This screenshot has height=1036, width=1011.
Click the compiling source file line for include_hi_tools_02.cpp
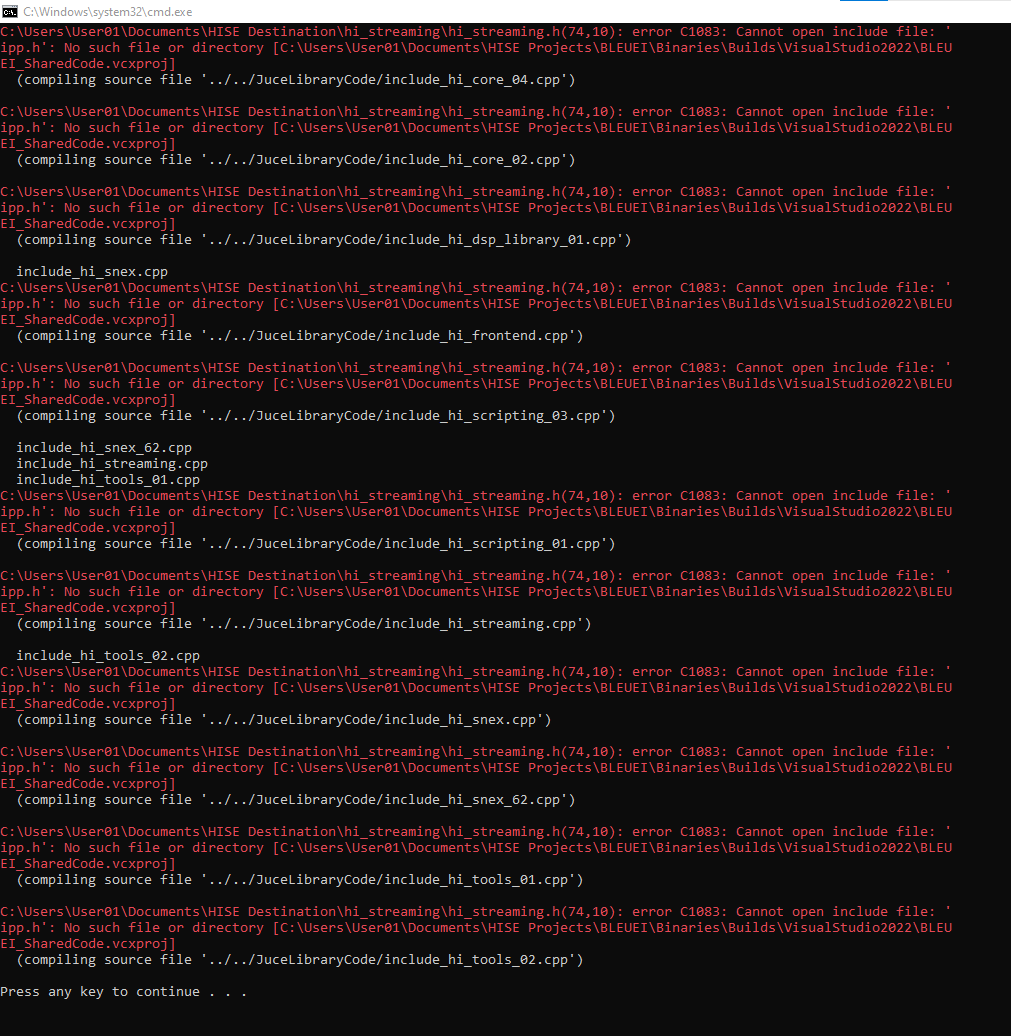pos(300,959)
